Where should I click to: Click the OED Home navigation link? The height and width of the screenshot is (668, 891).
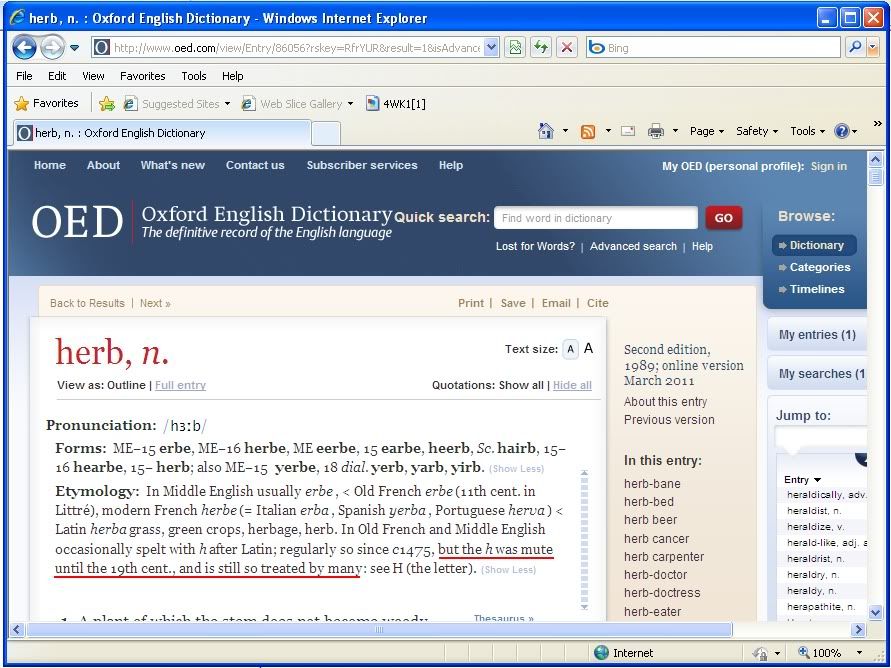point(49,165)
